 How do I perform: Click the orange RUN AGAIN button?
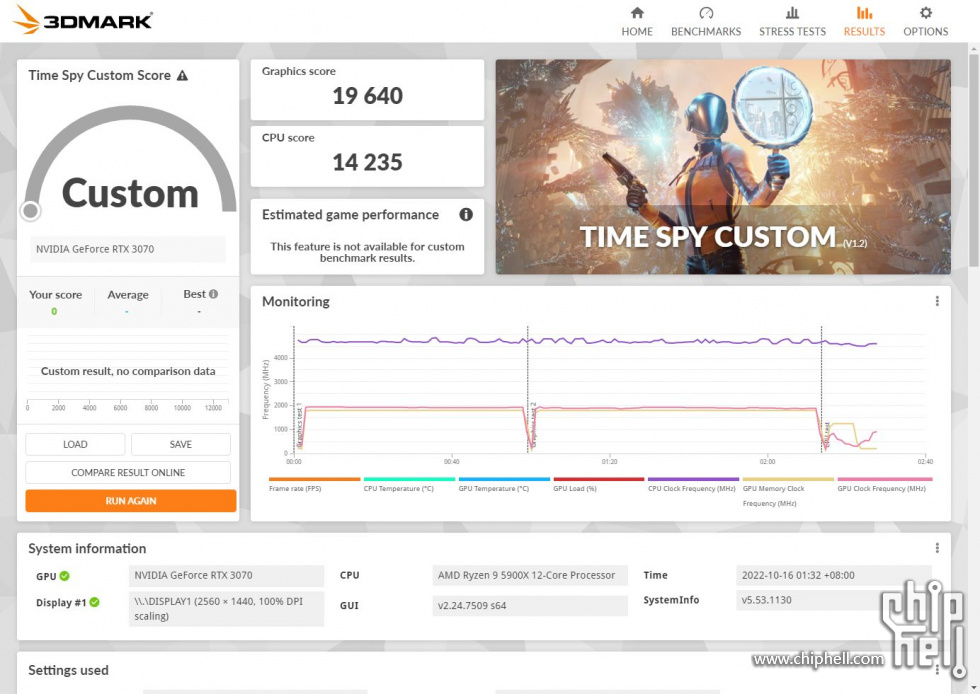130,500
